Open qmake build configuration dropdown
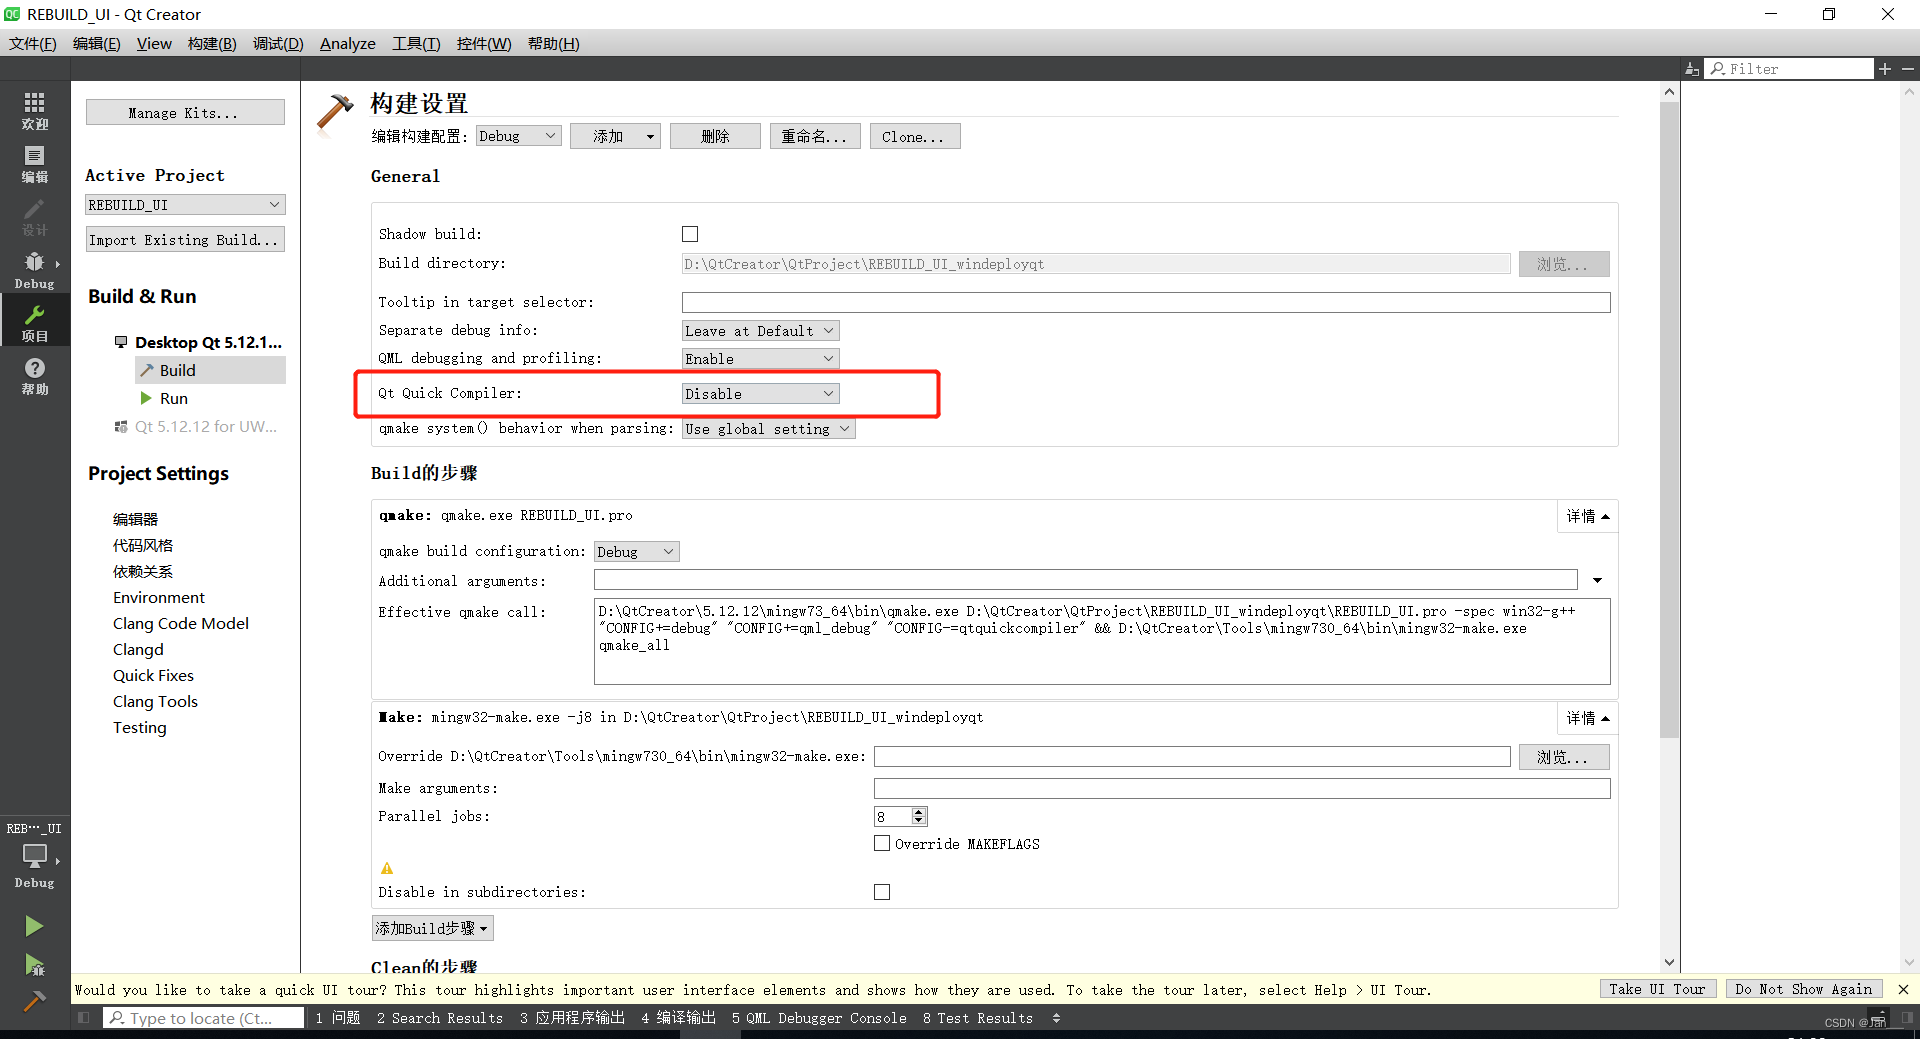1920x1039 pixels. (637, 552)
